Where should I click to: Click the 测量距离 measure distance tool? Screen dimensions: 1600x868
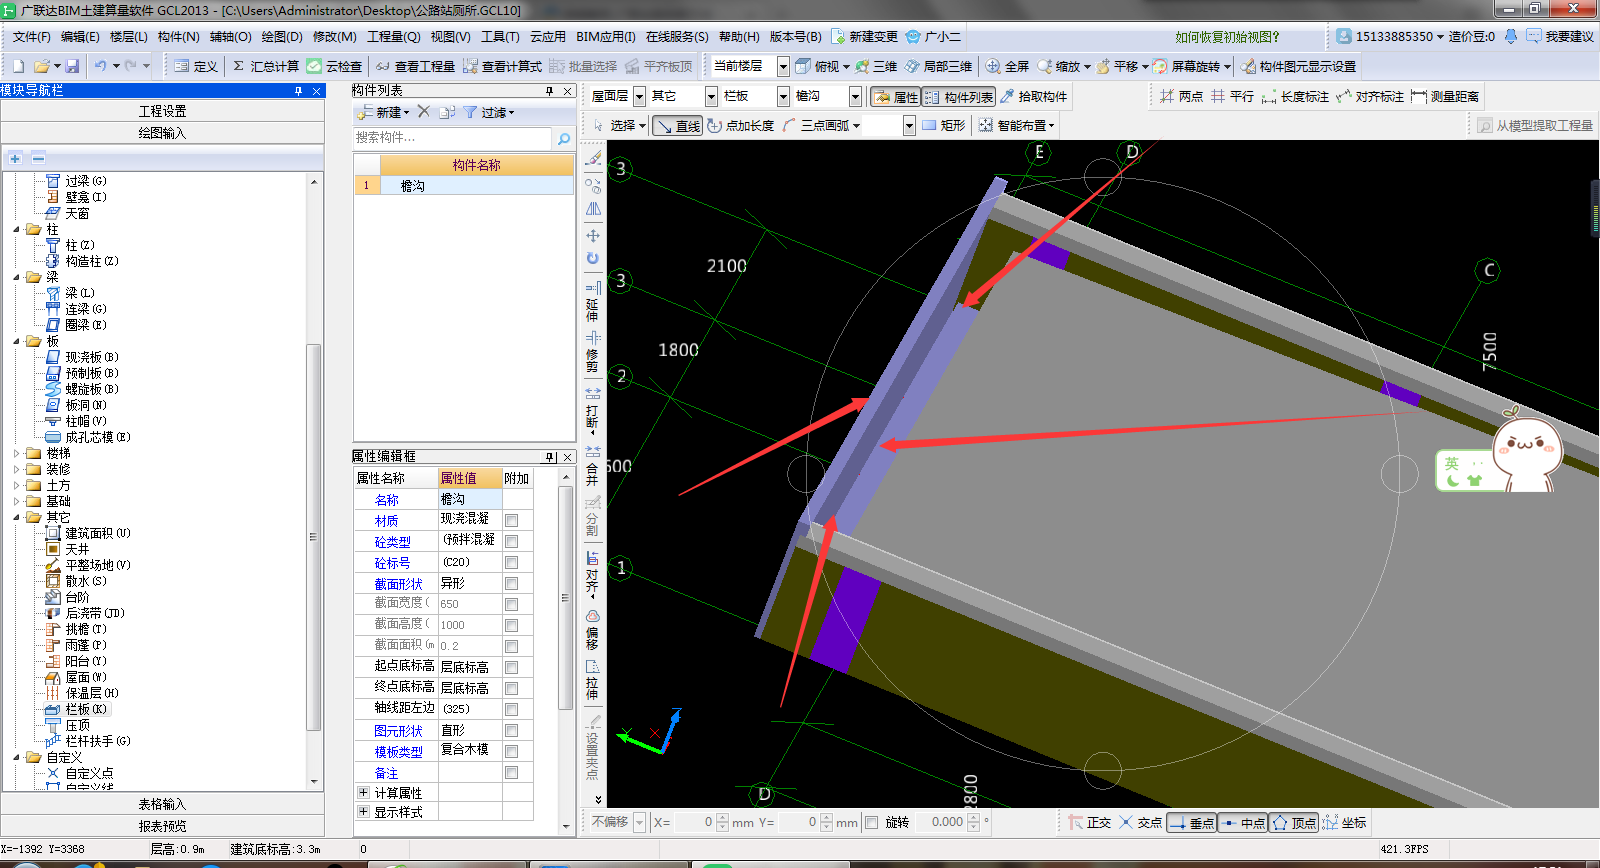coord(1445,96)
